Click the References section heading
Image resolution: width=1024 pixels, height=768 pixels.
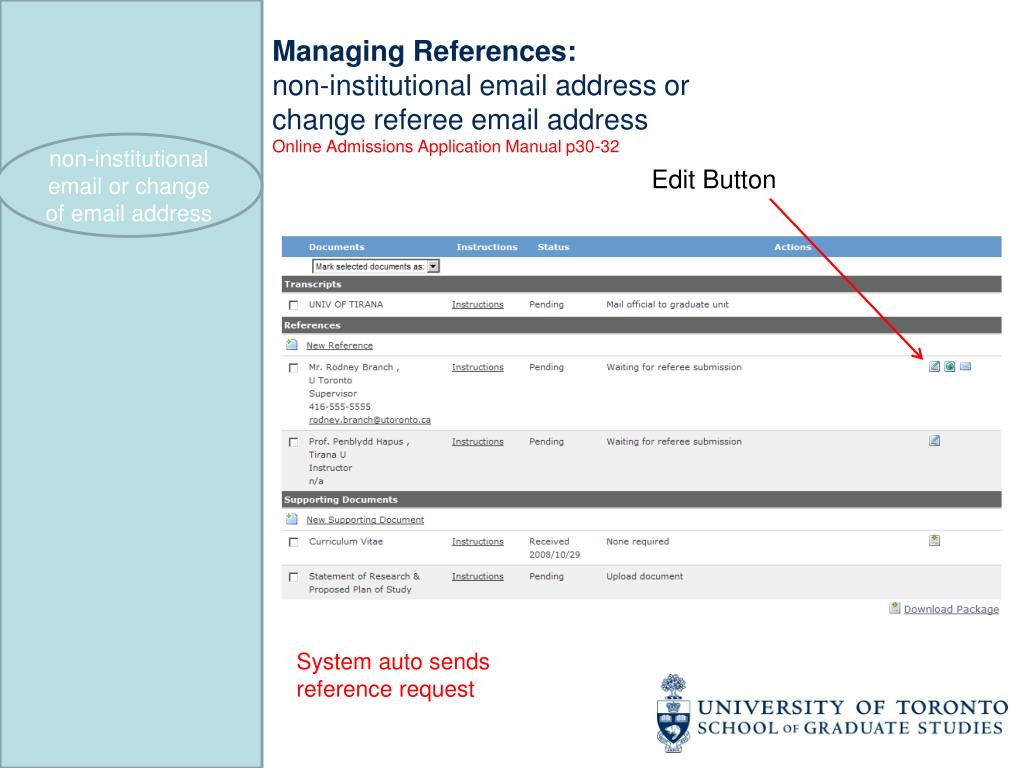pyautogui.click(x=312, y=325)
